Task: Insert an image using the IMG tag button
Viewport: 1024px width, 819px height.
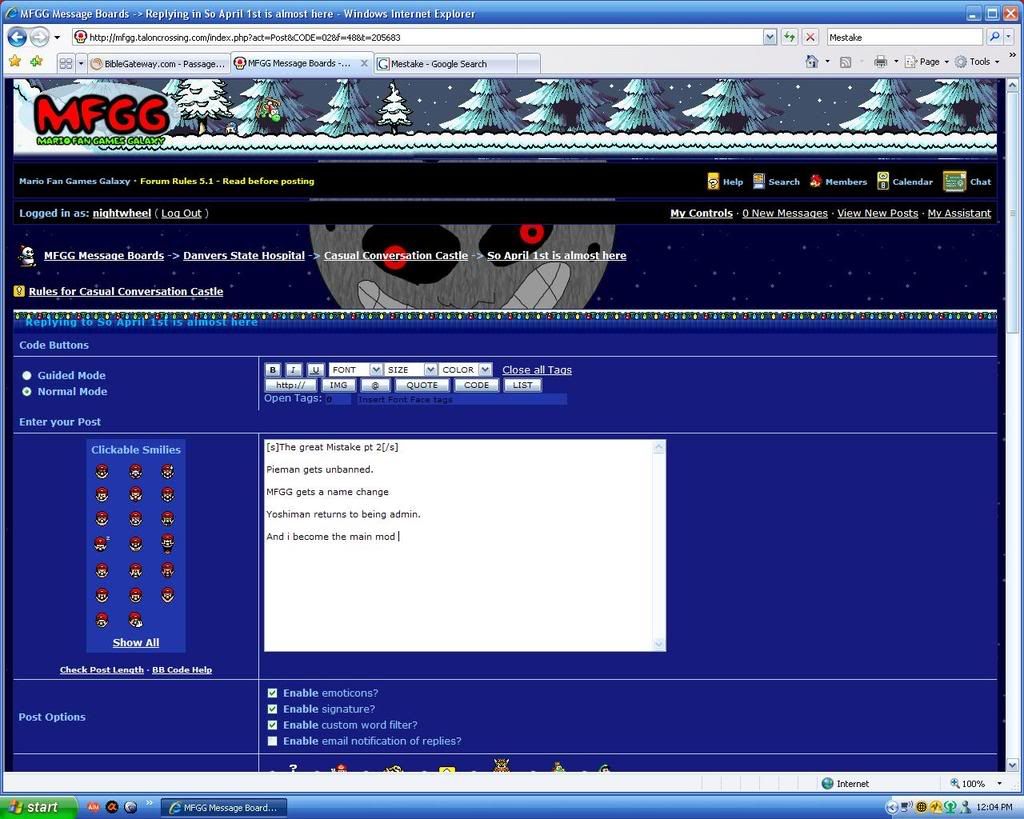Action: click(338, 384)
